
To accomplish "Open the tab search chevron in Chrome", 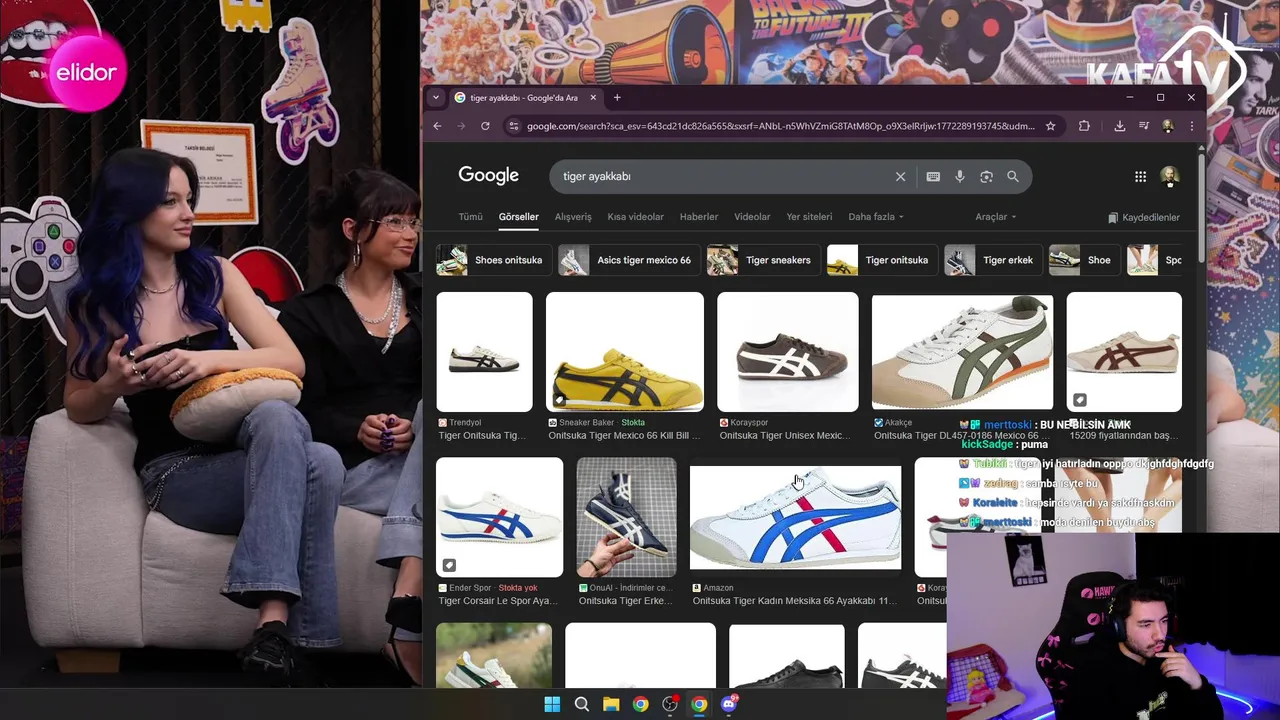I will [x=435, y=97].
